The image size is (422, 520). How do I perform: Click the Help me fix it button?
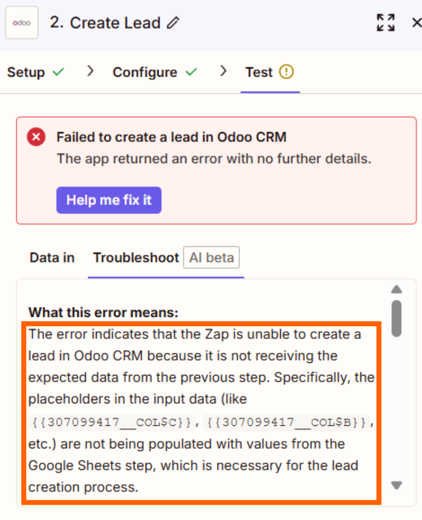click(x=109, y=200)
